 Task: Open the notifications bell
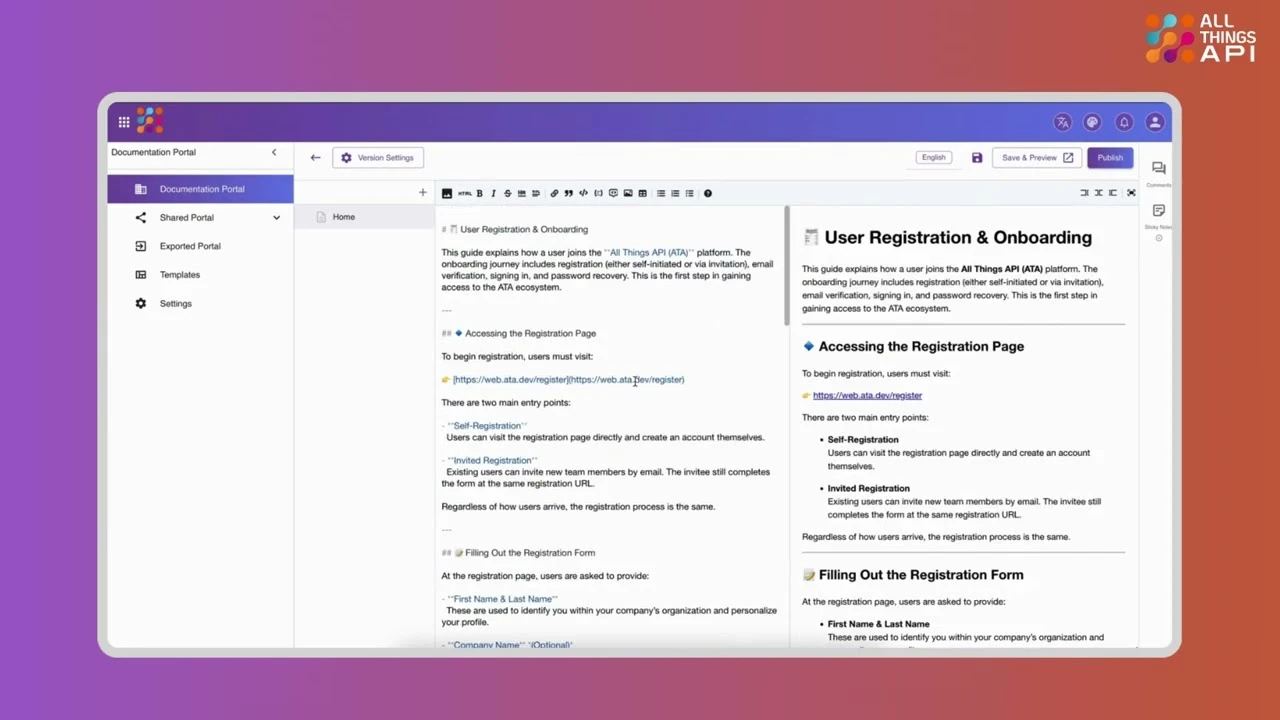1124,121
